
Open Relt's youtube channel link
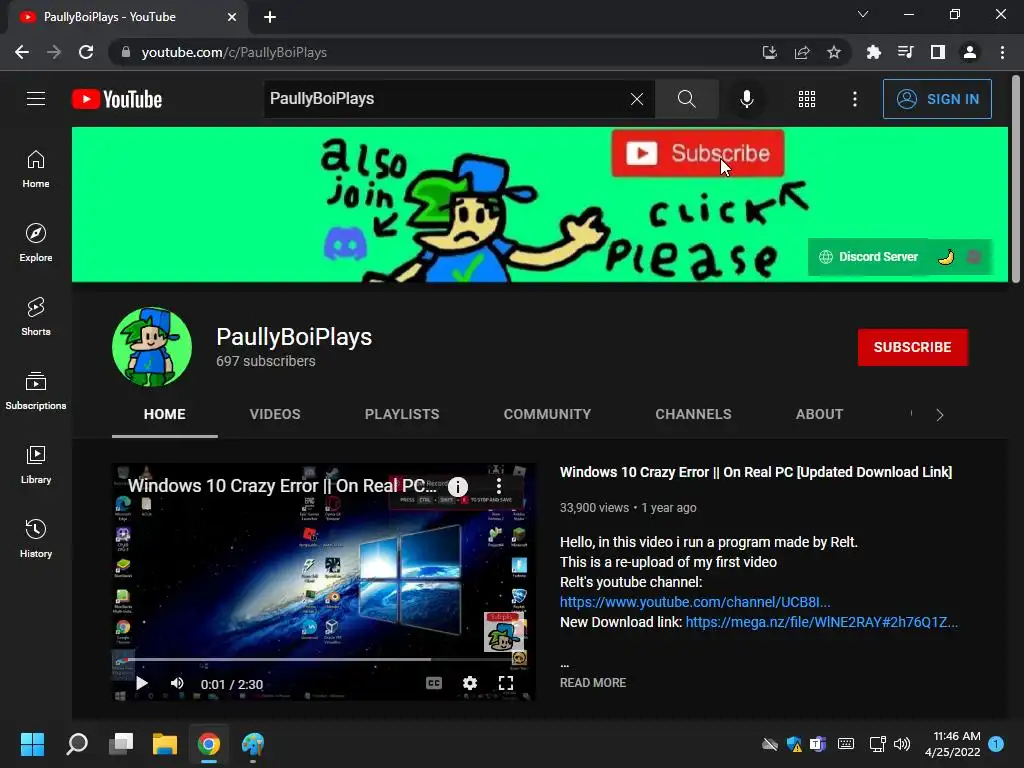[695, 602]
